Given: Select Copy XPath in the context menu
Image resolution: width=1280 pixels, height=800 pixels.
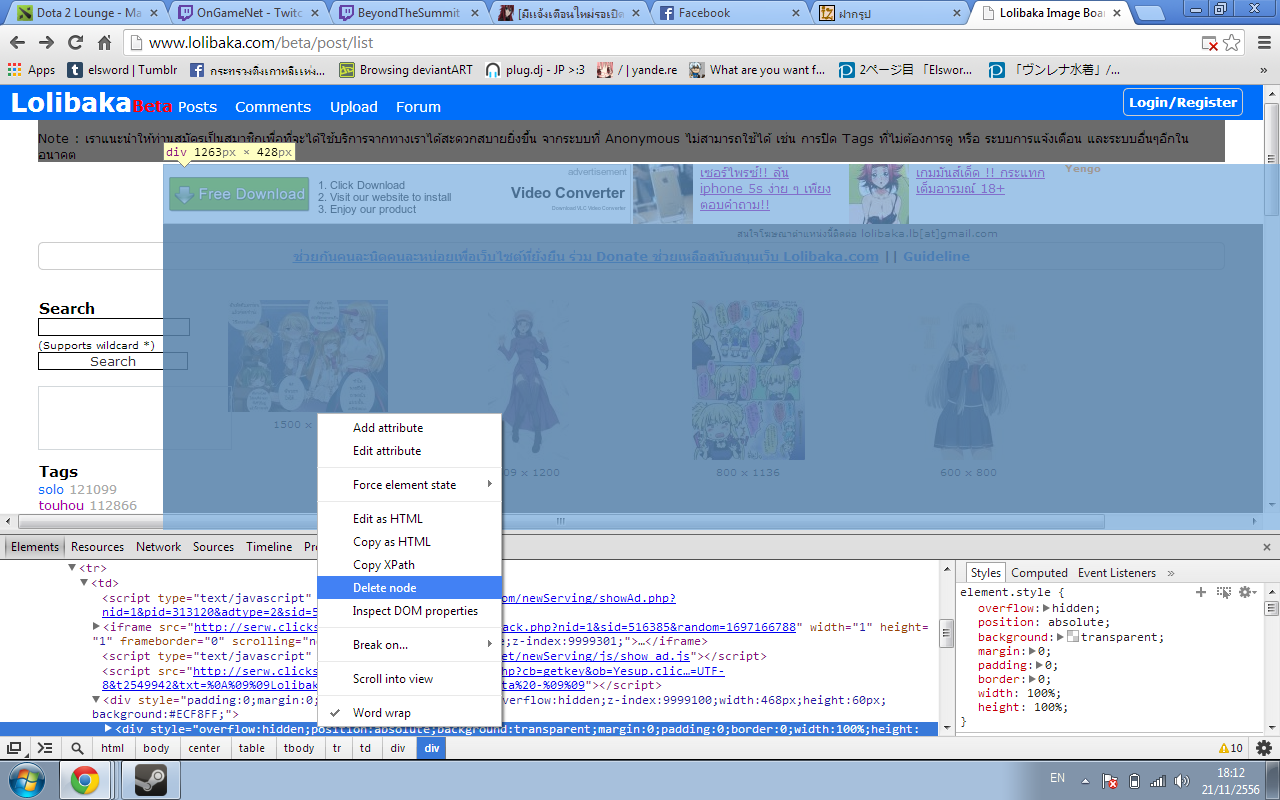Looking at the screenshot, I should coord(409,565).
